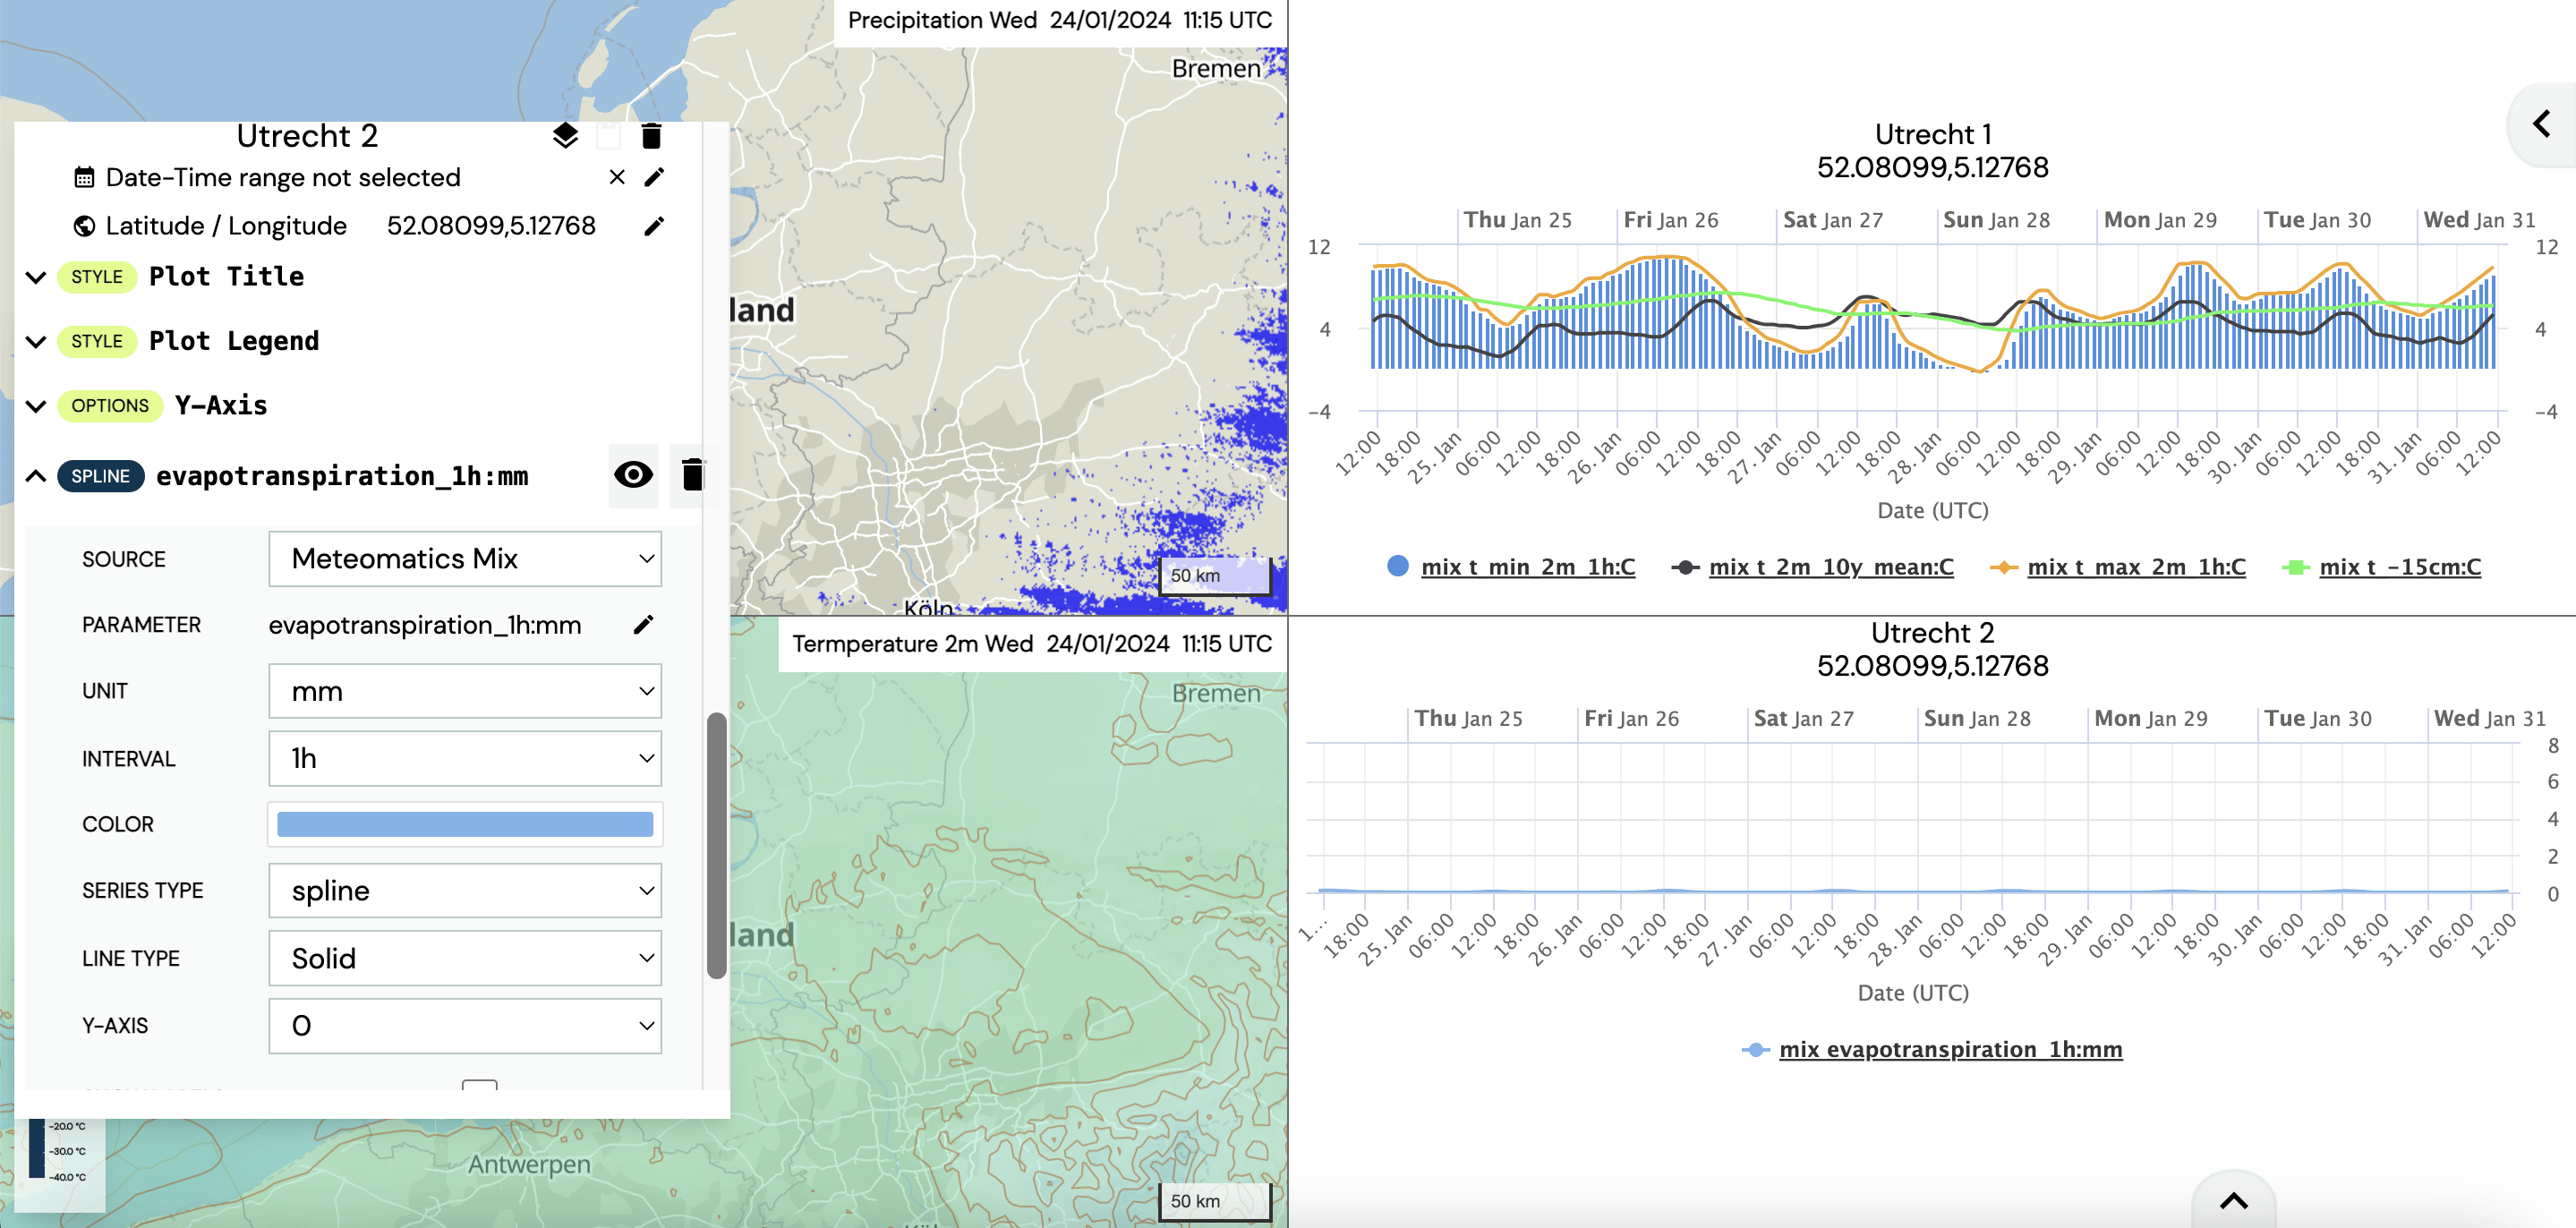Viewport: 2576px width, 1228px height.
Task: Open the INTERVAL 1h dropdown
Action: click(x=465, y=758)
